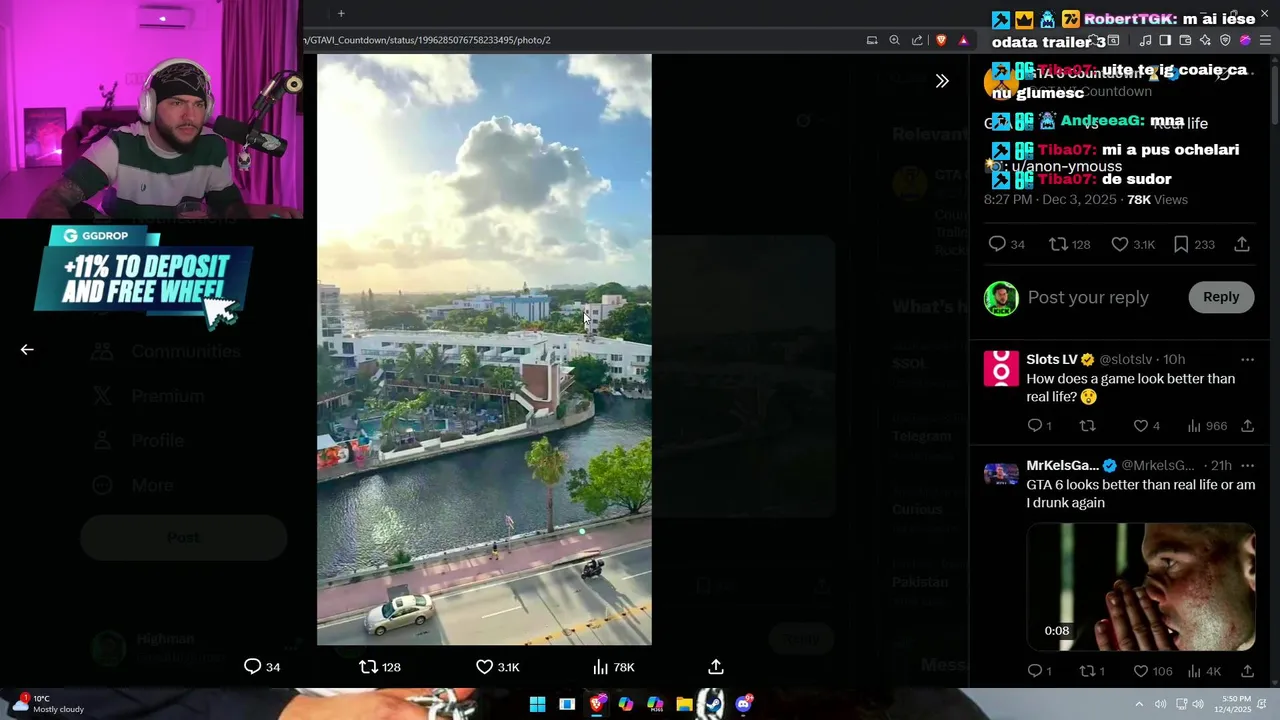Open the browser hamburger menu

click(1265, 40)
